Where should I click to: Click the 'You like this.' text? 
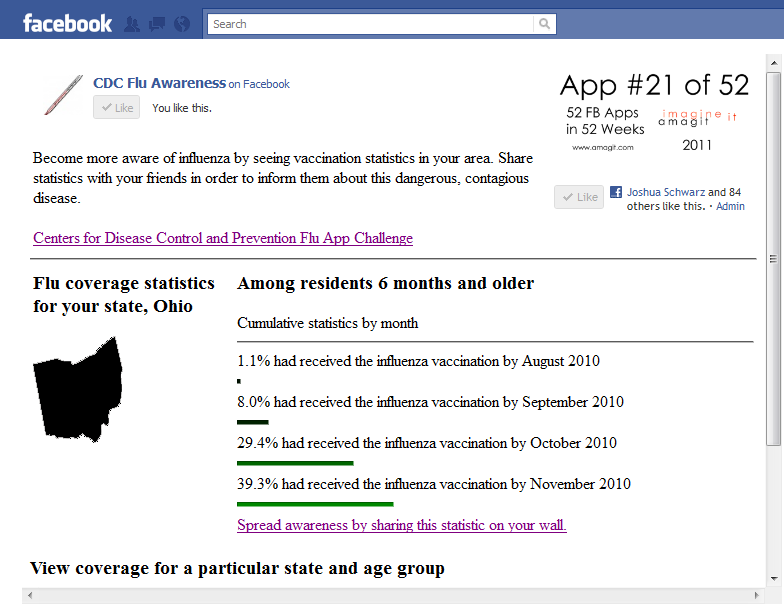pyautogui.click(x=182, y=108)
